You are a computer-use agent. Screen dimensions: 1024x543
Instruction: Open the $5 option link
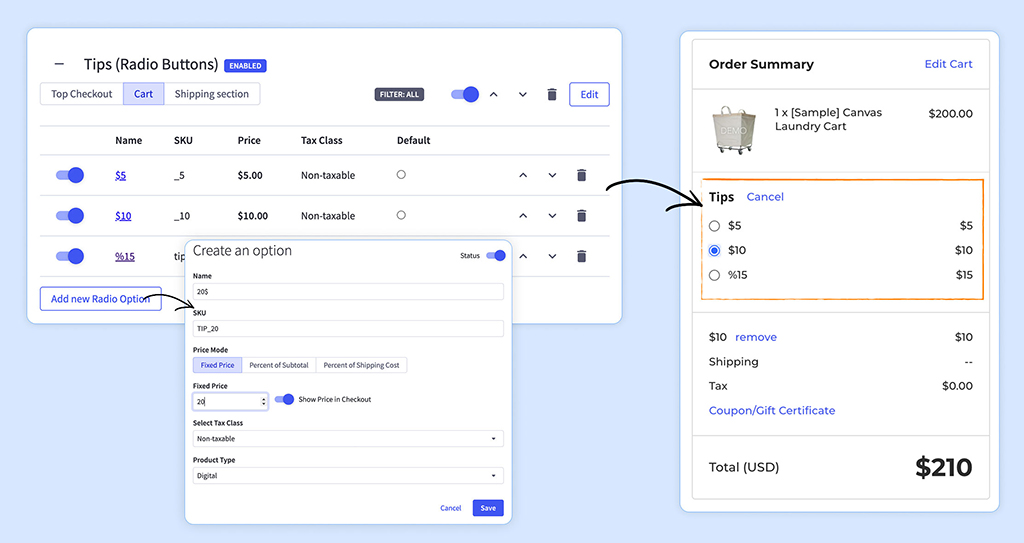(120, 175)
